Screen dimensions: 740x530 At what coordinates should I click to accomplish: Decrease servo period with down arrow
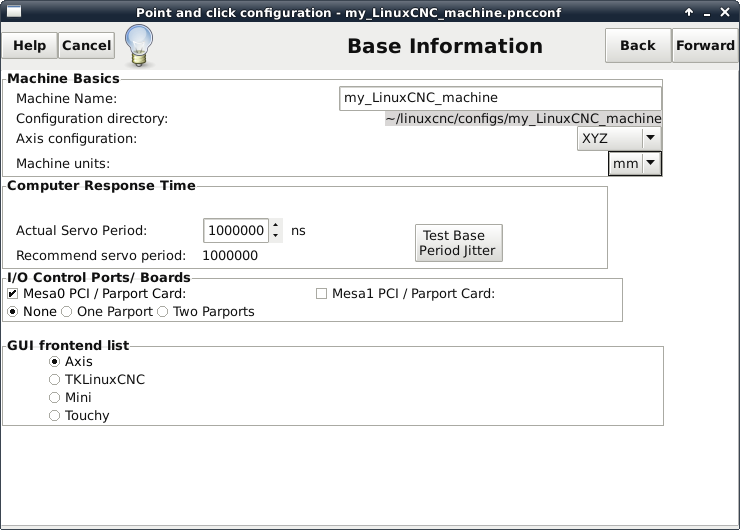pyautogui.click(x=276, y=236)
